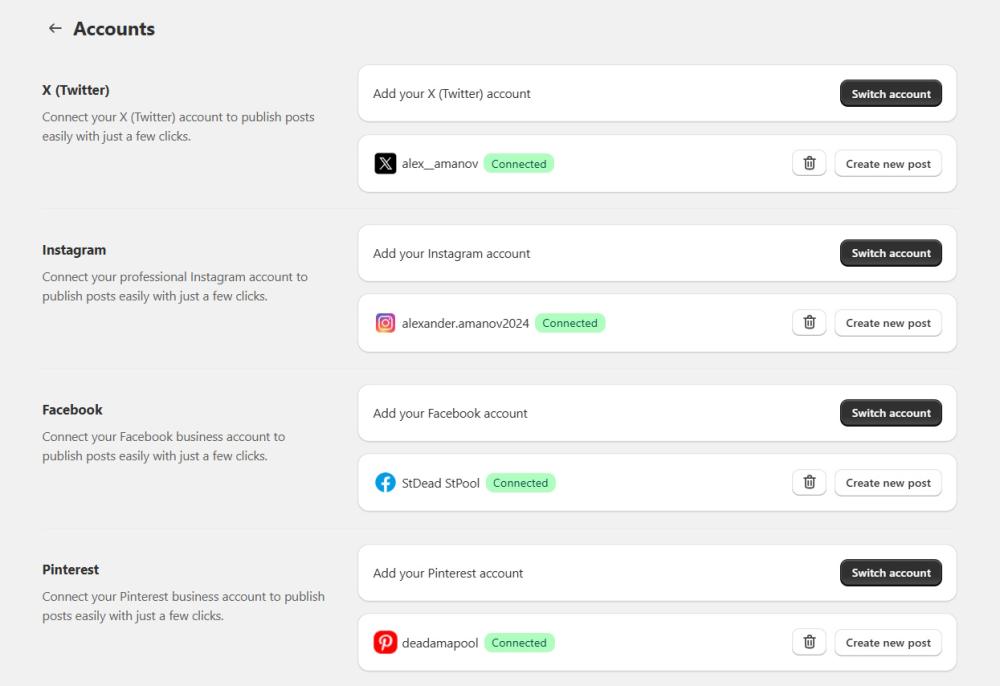
Task: Click the Facebook logo icon
Action: click(385, 483)
